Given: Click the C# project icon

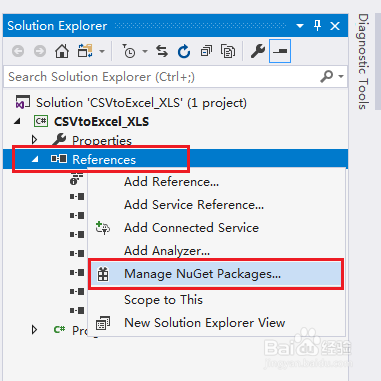Looking at the screenshot, I should click(41, 121).
